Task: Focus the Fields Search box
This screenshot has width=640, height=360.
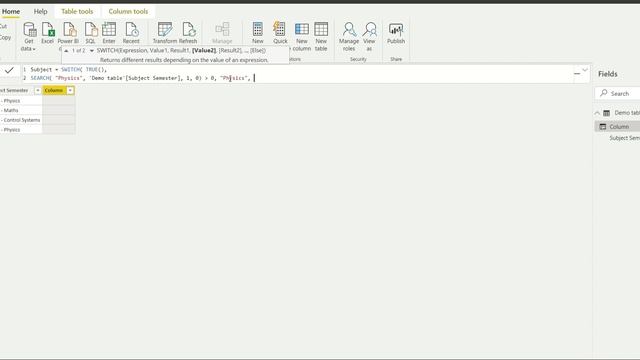Action: point(617,93)
